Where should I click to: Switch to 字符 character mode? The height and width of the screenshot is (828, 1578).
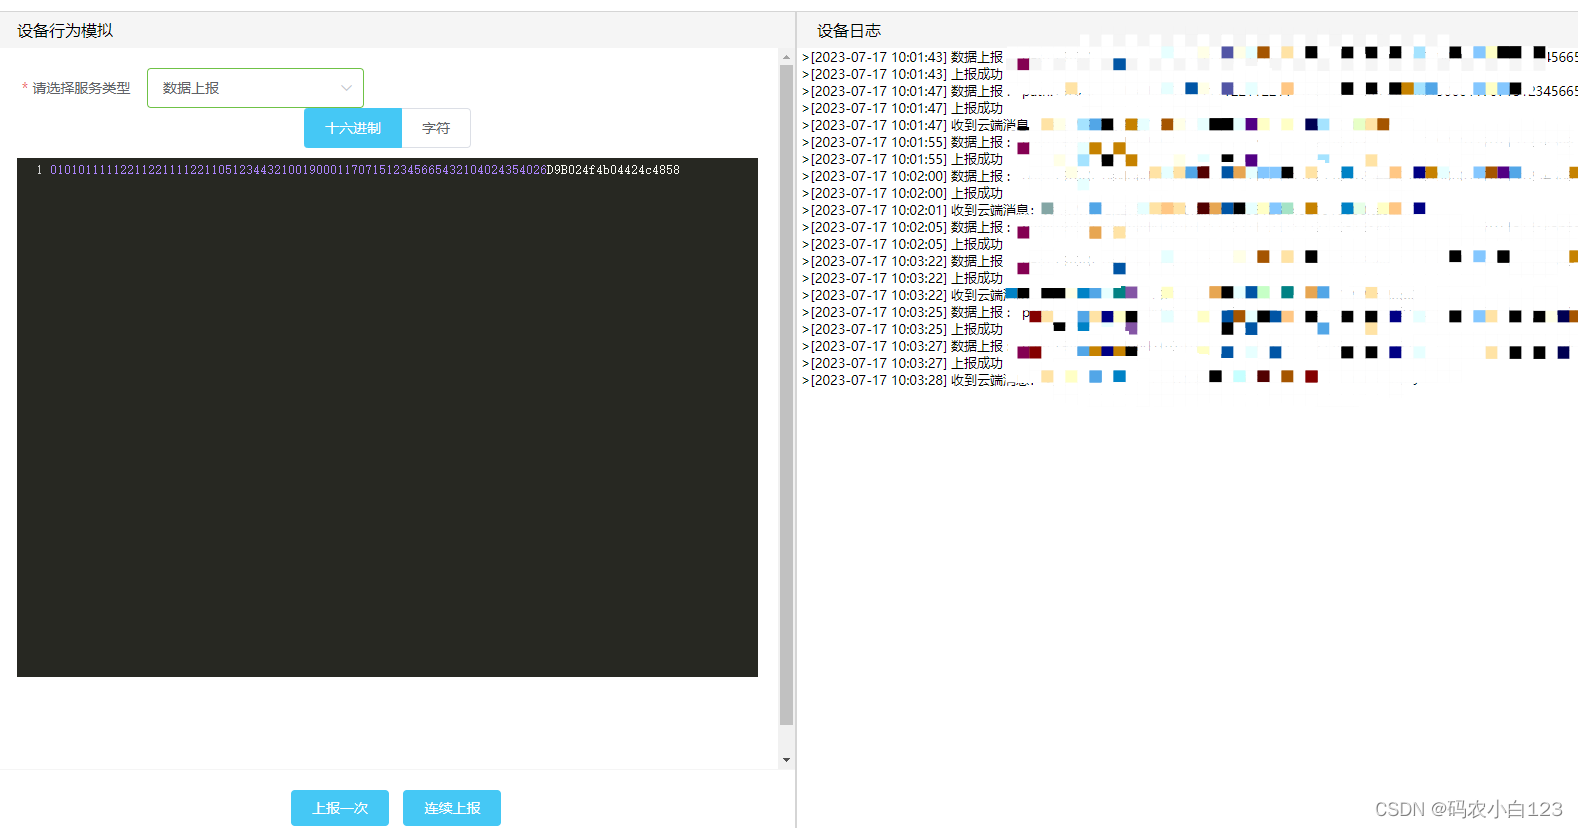436,128
